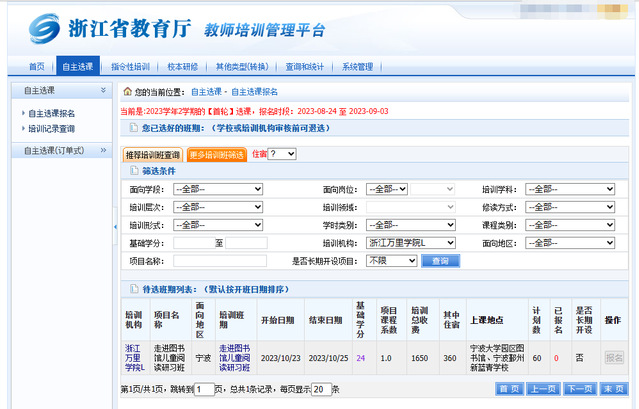Open the 培训形式 dropdown

[x=218, y=225]
